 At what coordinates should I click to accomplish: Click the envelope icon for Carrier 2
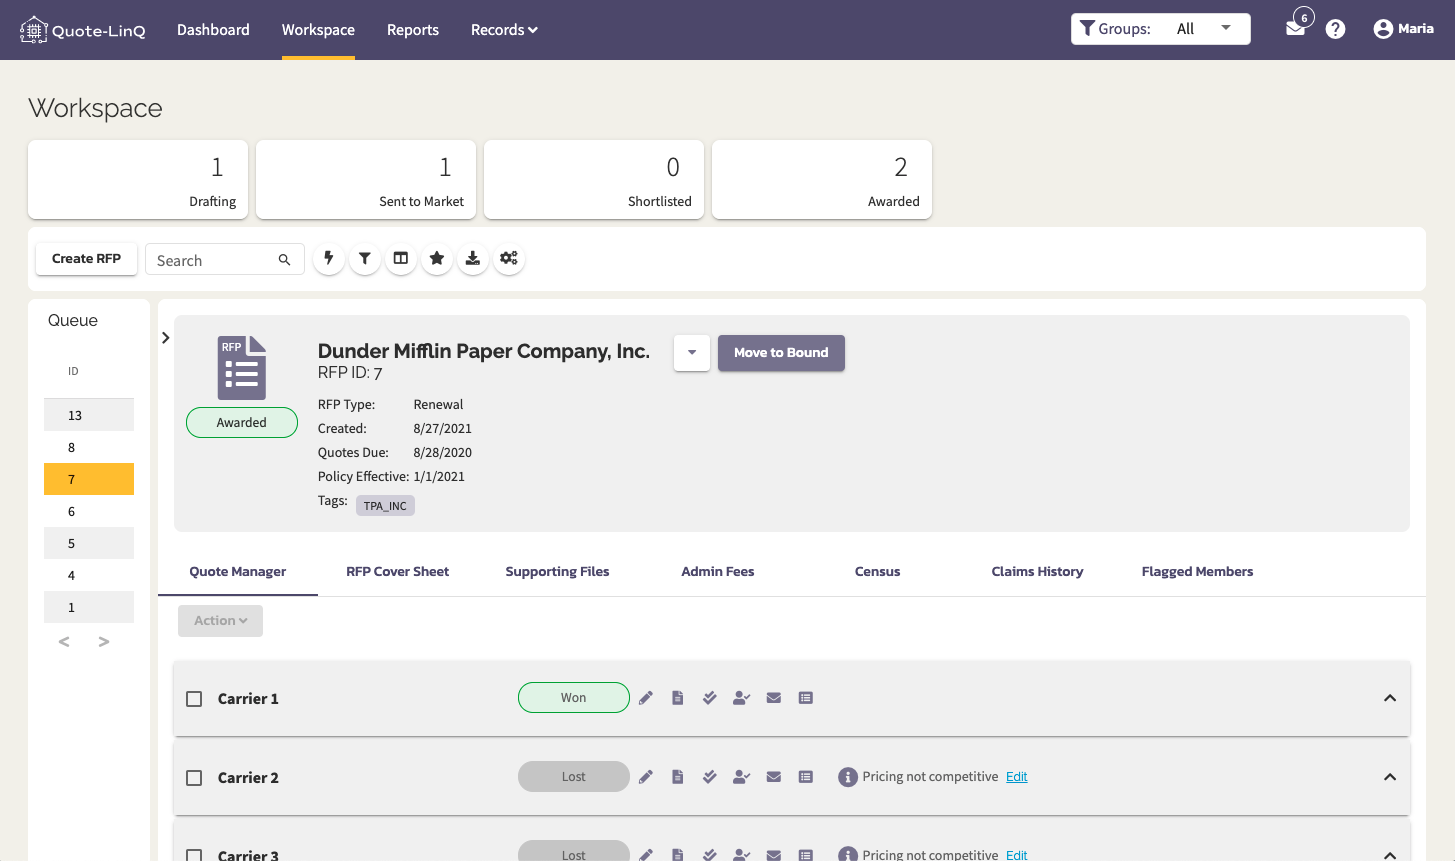point(774,777)
